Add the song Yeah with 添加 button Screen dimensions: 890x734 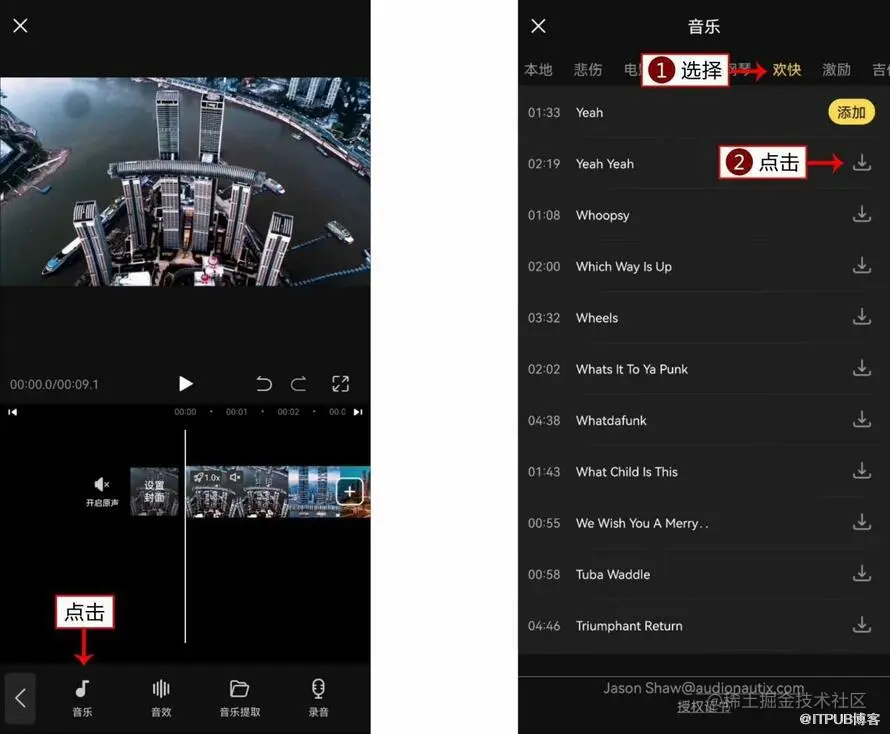[x=851, y=112]
